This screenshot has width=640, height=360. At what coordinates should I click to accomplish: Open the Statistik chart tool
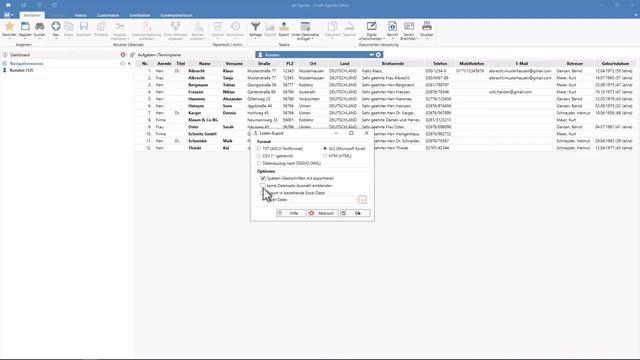coord(270,29)
